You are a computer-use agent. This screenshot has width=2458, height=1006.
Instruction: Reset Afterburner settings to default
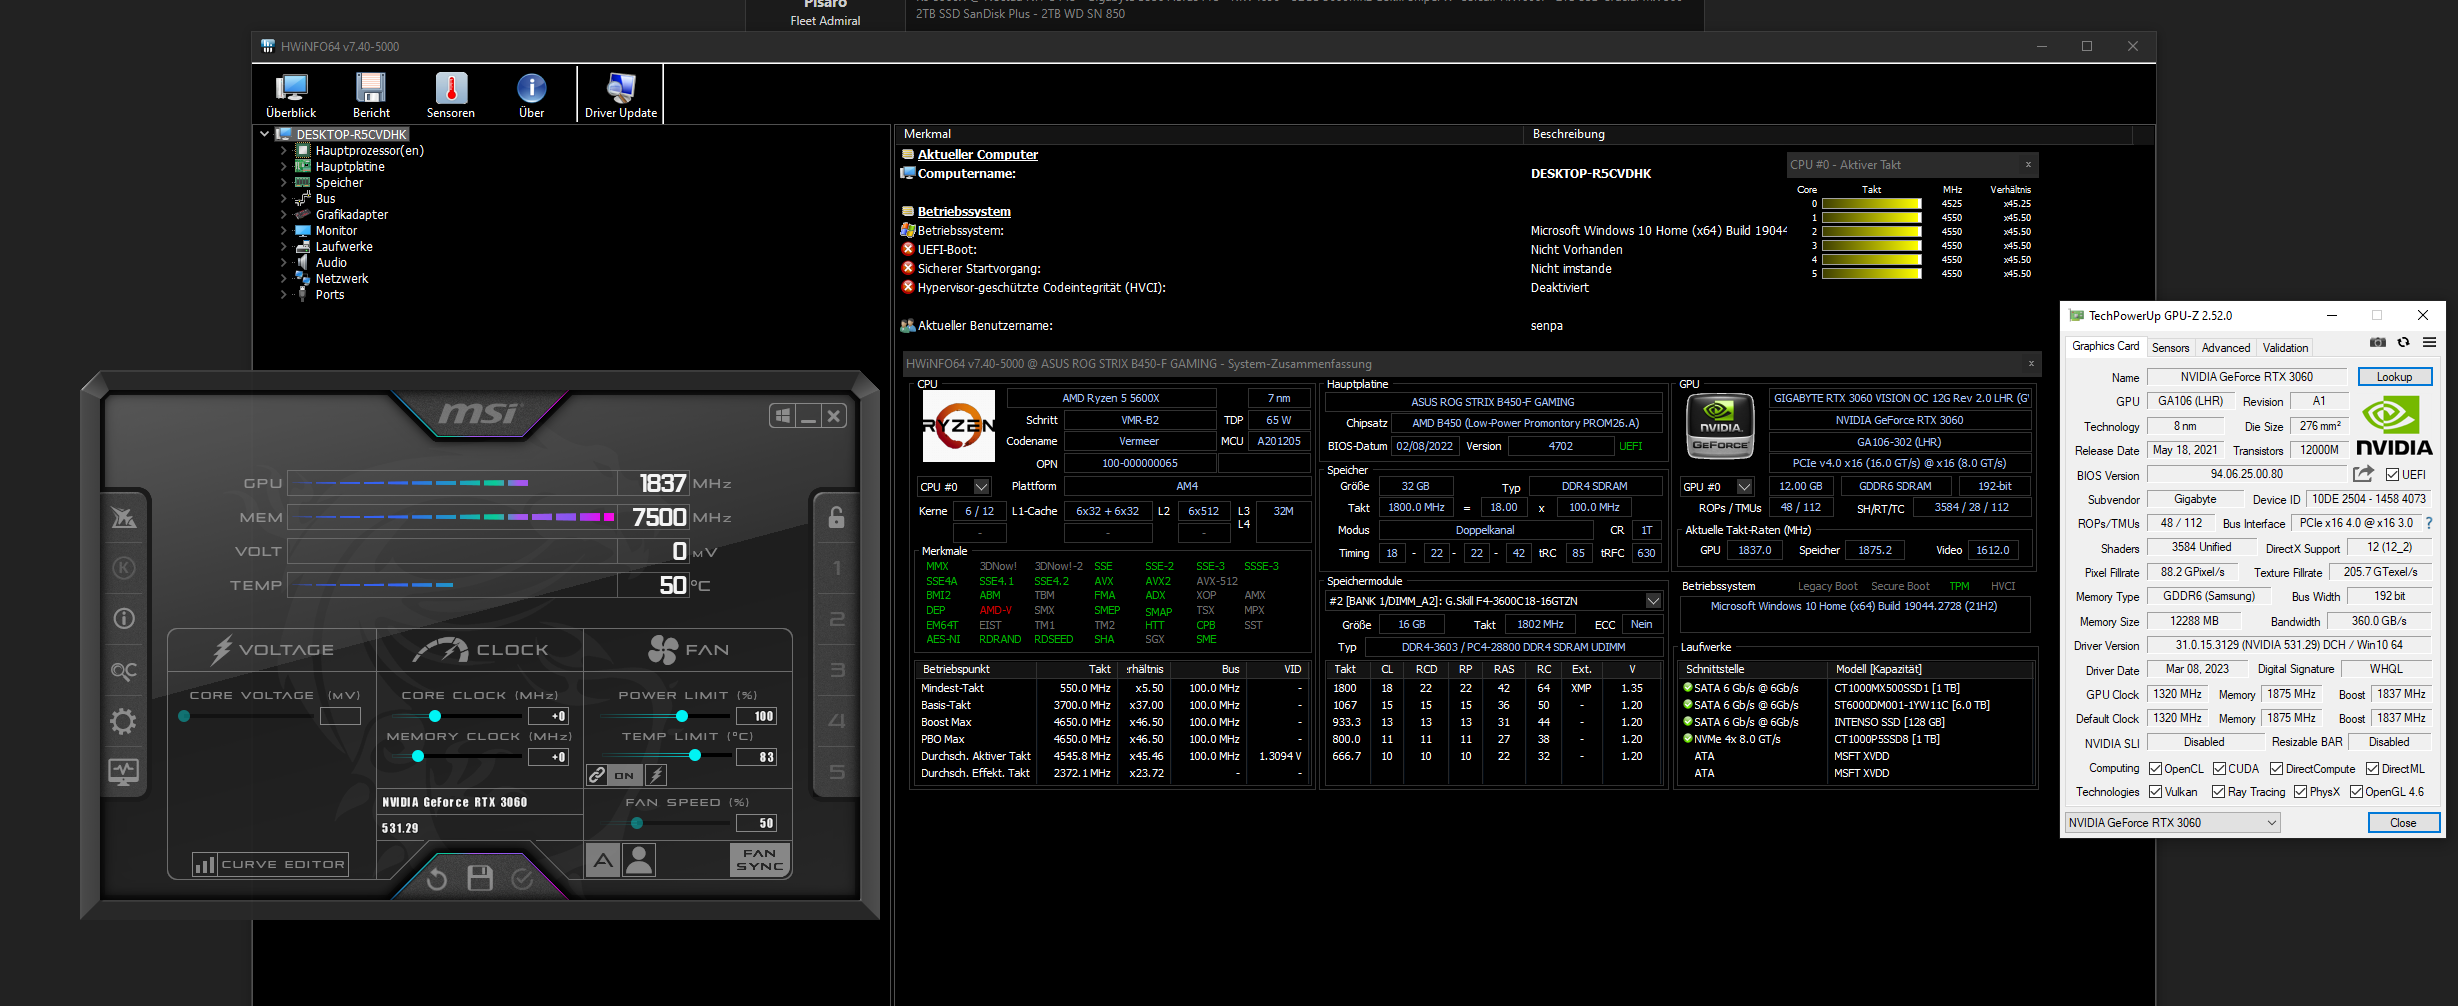437,879
